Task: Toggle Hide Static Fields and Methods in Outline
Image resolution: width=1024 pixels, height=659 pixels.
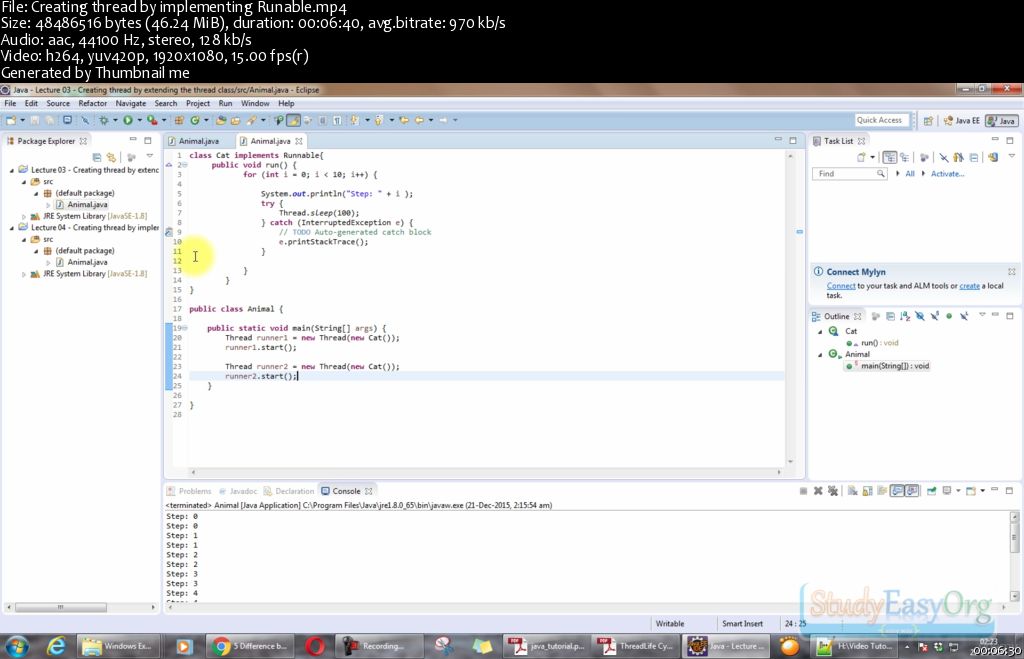Action: click(x=935, y=316)
